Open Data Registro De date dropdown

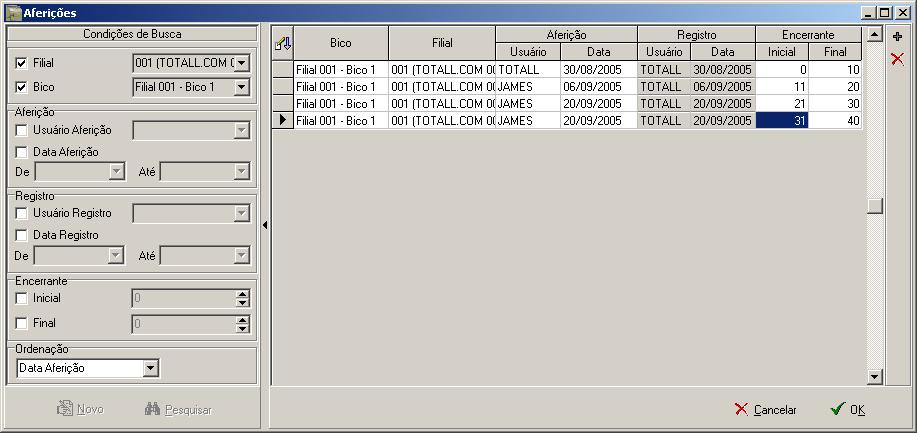116,255
